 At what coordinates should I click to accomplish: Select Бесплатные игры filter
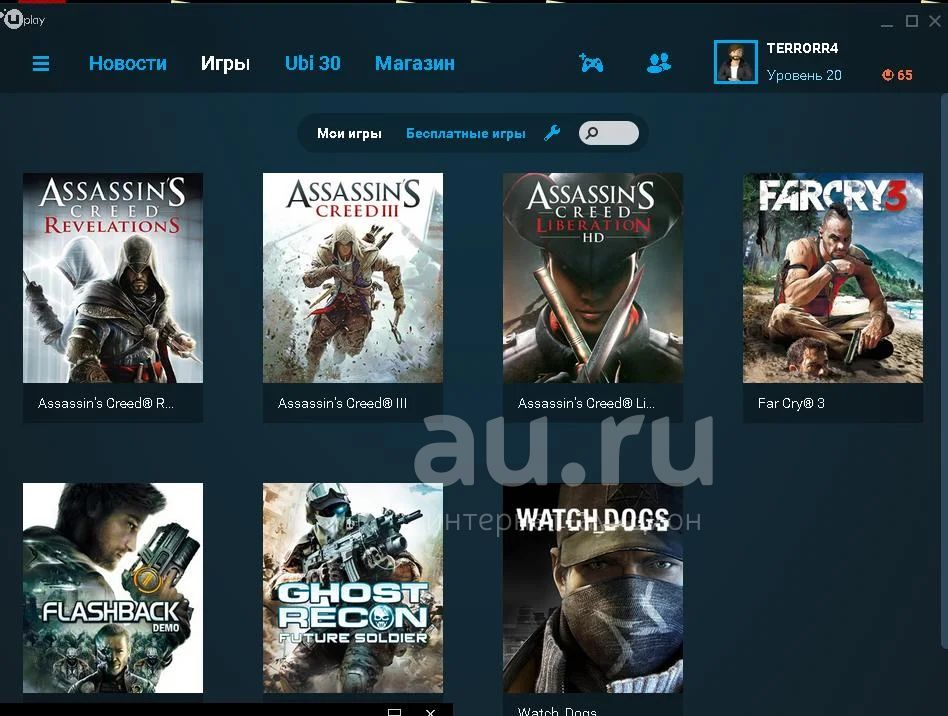tap(466, 134)
